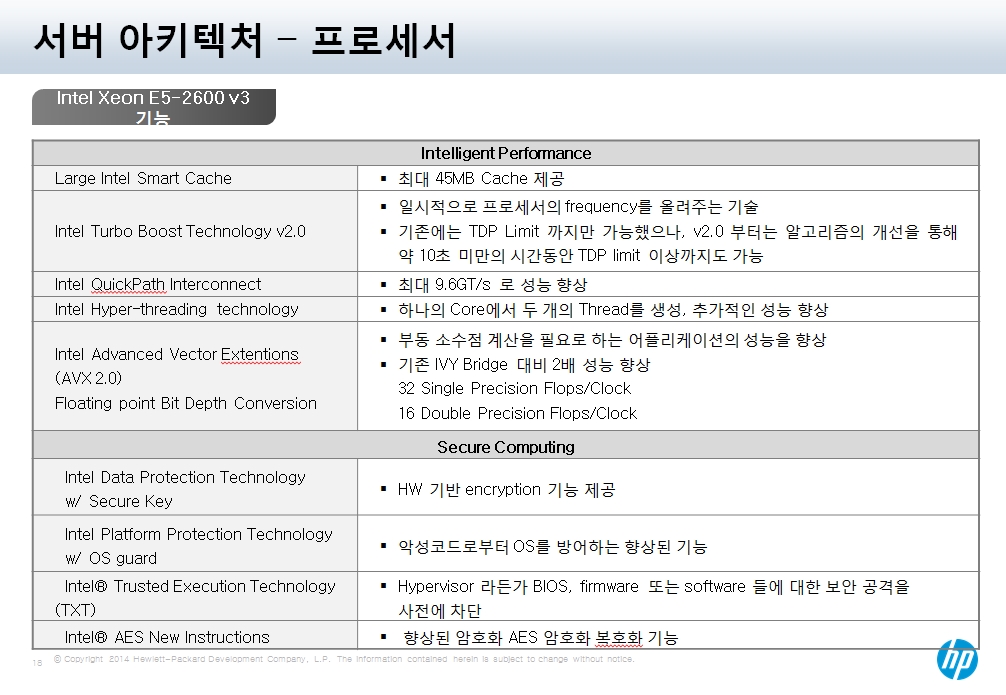
Task: Click the "Intel Advanced Vector Extentions" text
Action: 177,354
